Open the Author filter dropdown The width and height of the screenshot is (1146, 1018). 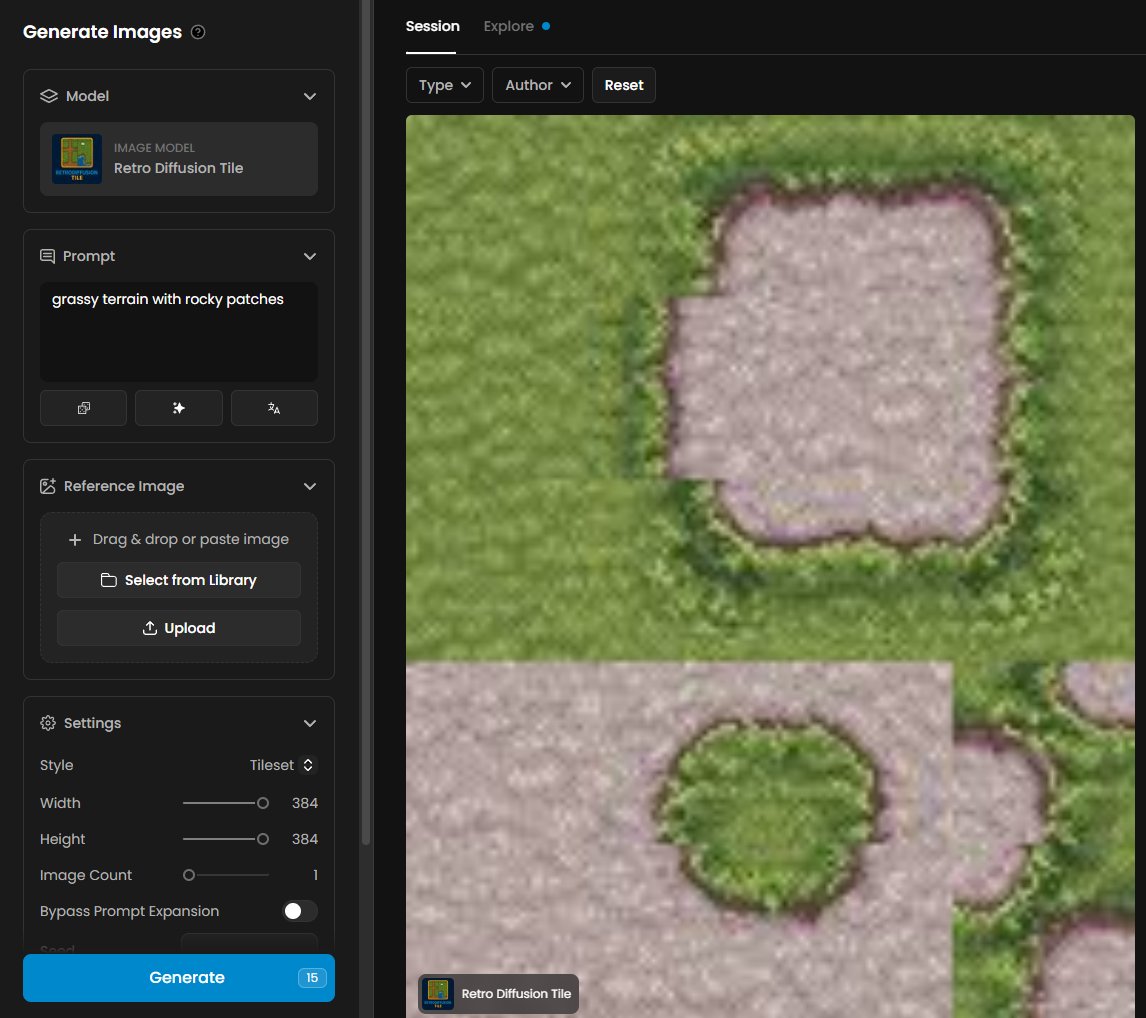538,85
